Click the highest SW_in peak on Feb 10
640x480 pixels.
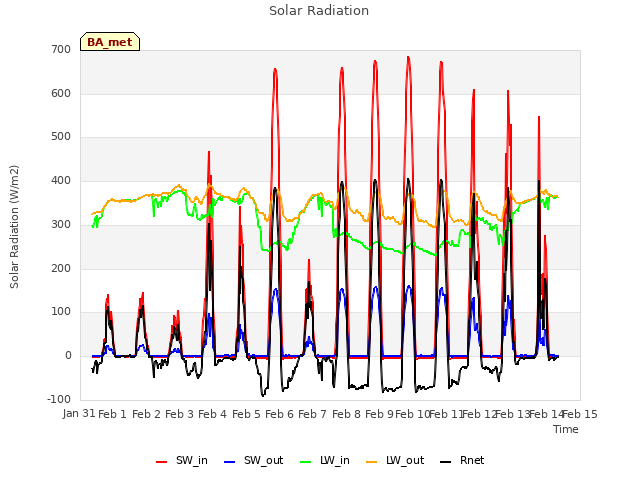point(408,58)
